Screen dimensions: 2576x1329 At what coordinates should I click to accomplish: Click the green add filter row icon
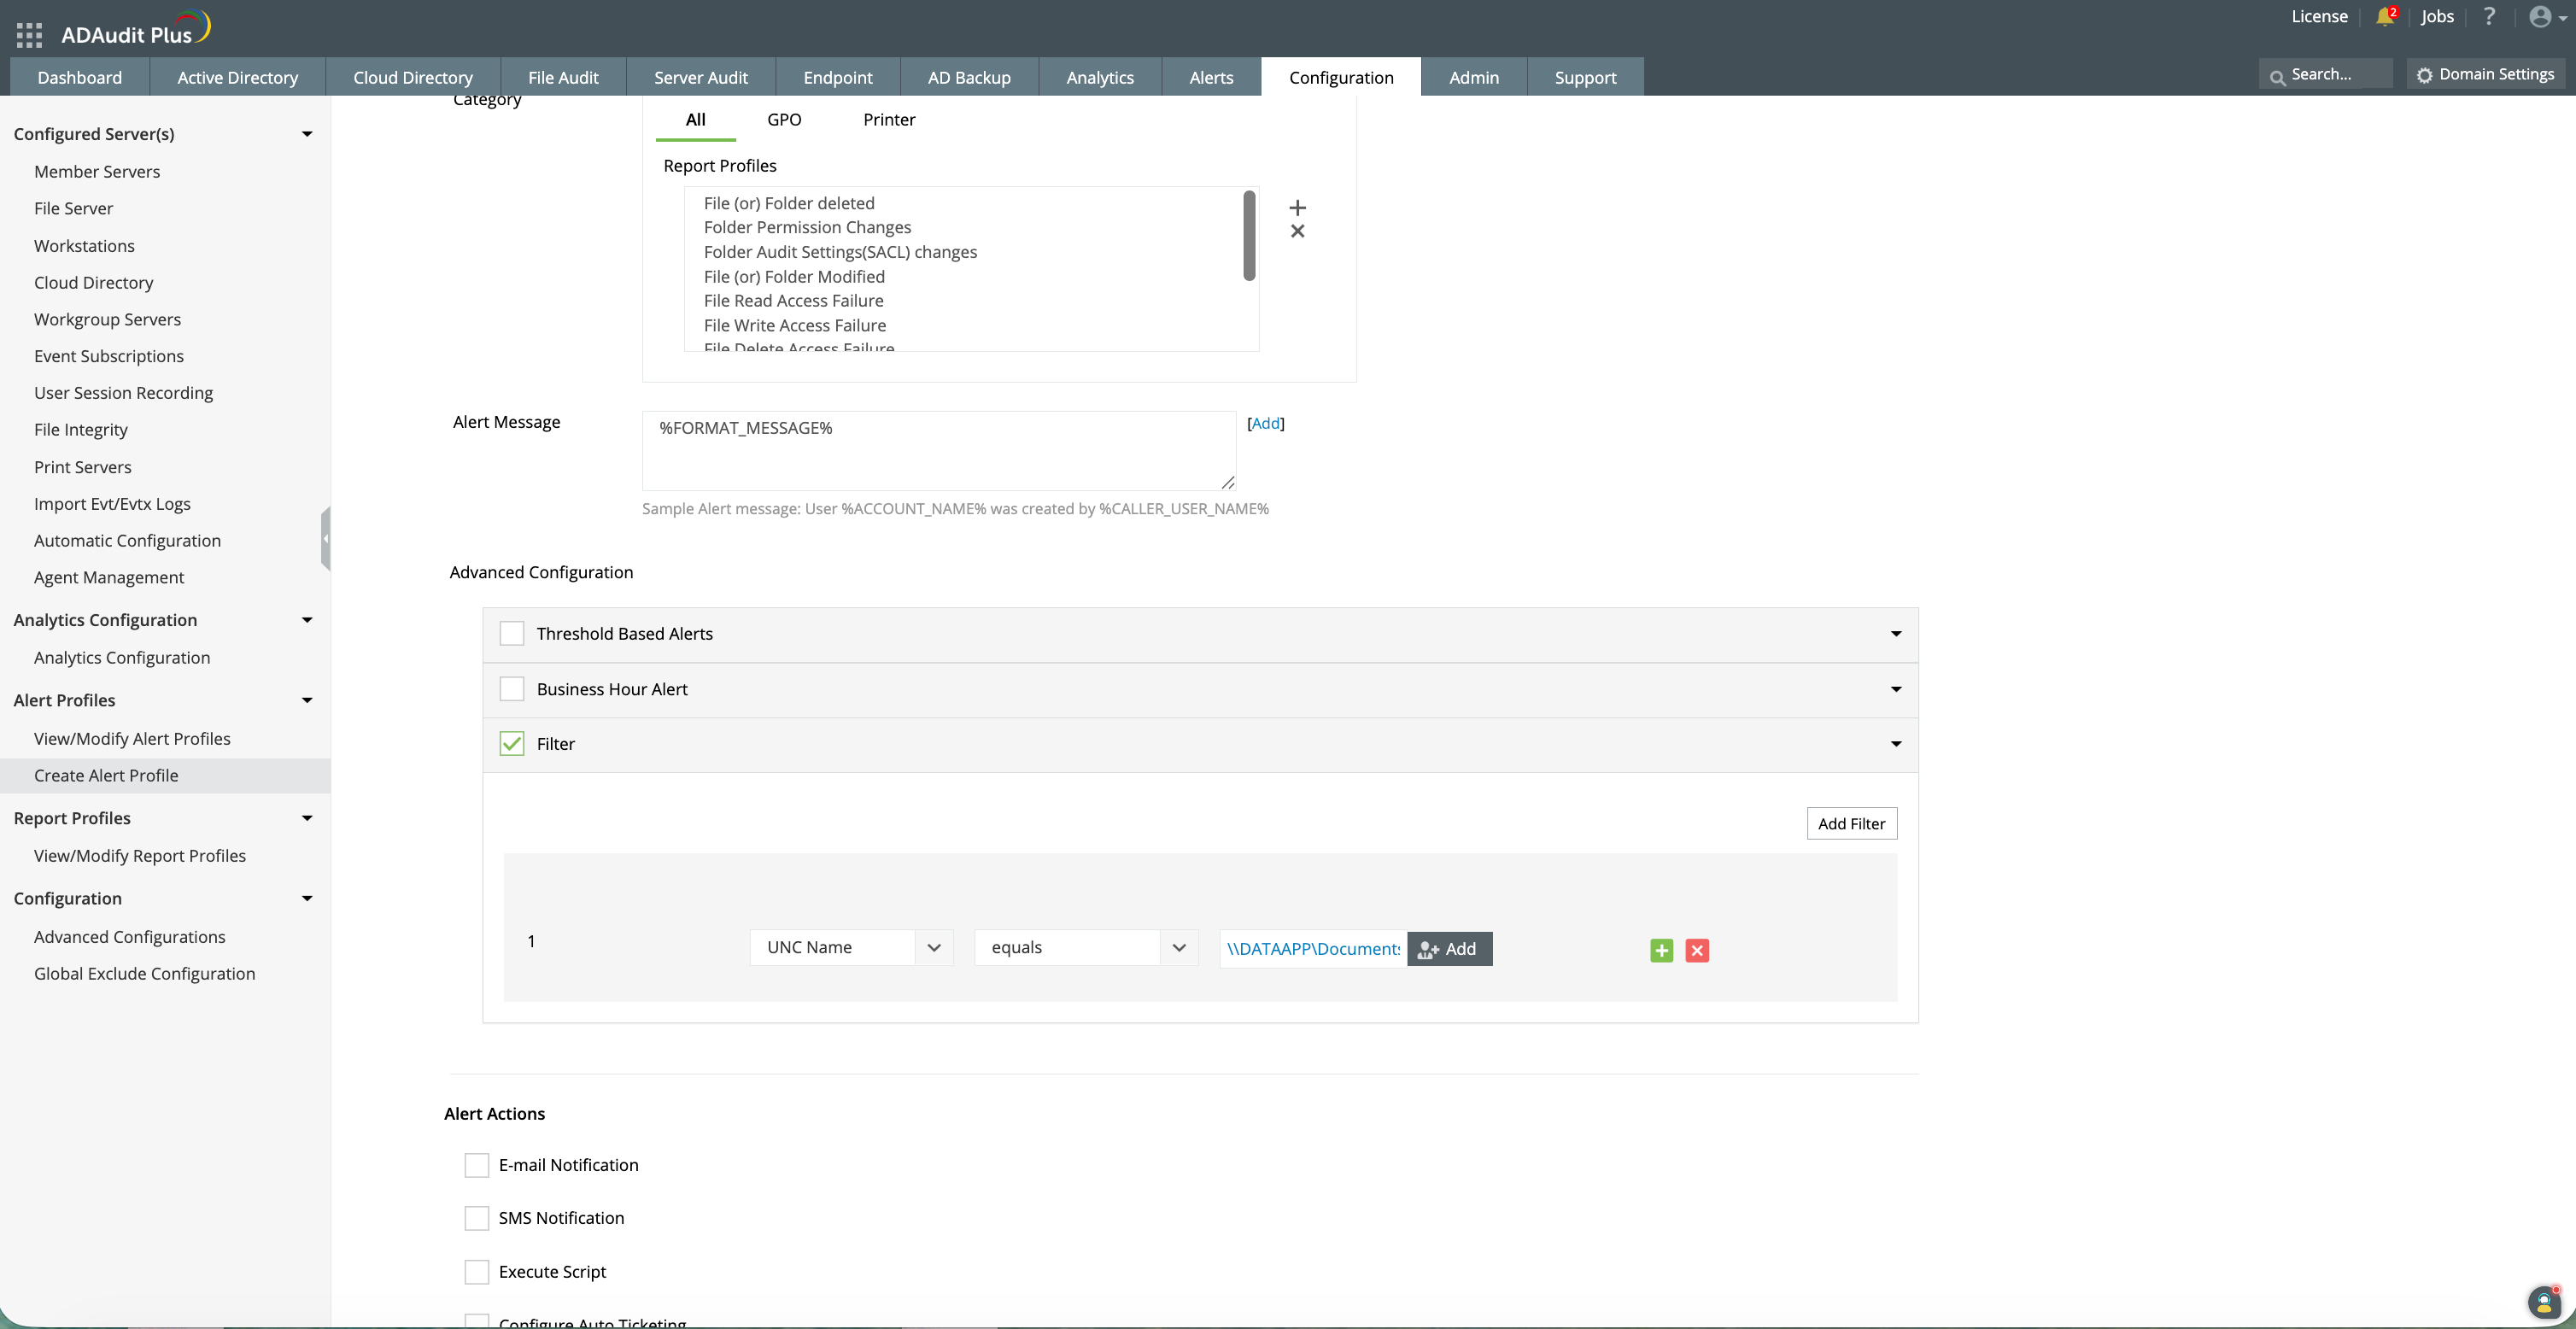(x=1661, y=950)
